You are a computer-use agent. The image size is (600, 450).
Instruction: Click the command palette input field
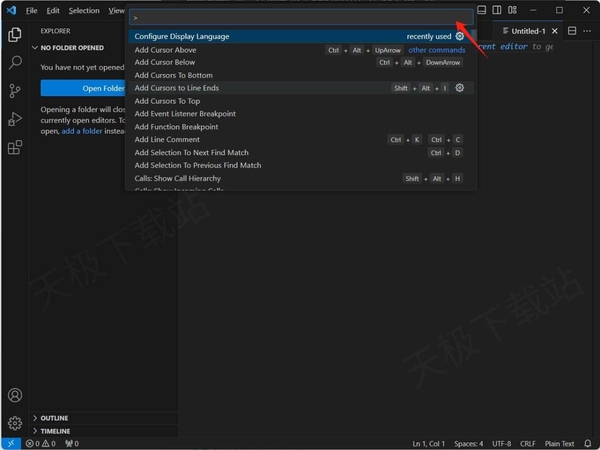300,17
